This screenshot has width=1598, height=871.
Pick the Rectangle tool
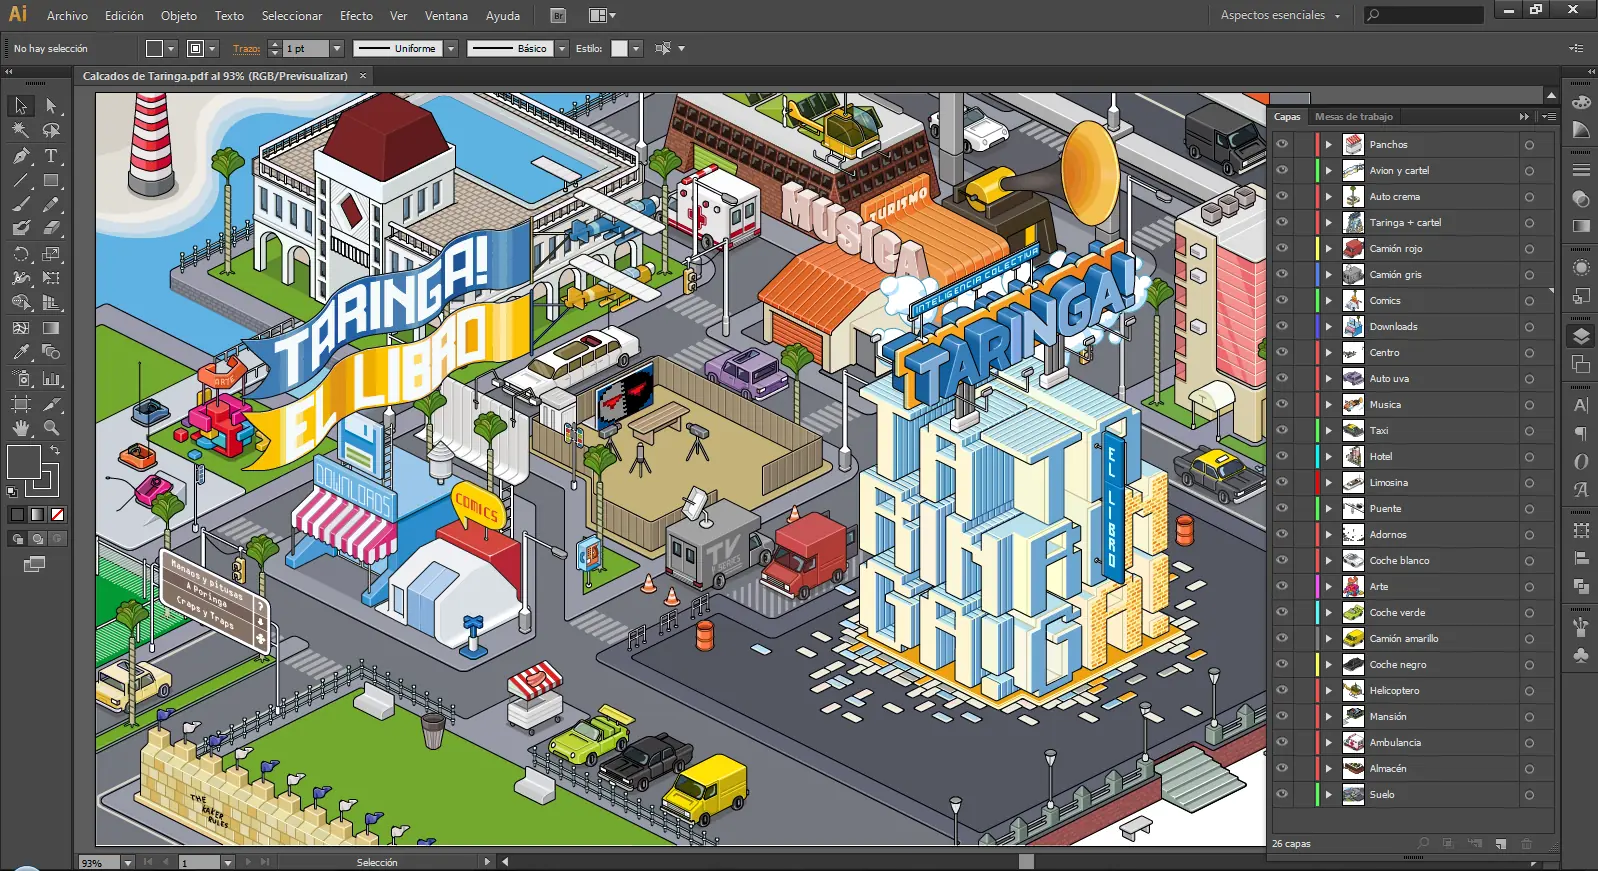click(x=51, y=181)
